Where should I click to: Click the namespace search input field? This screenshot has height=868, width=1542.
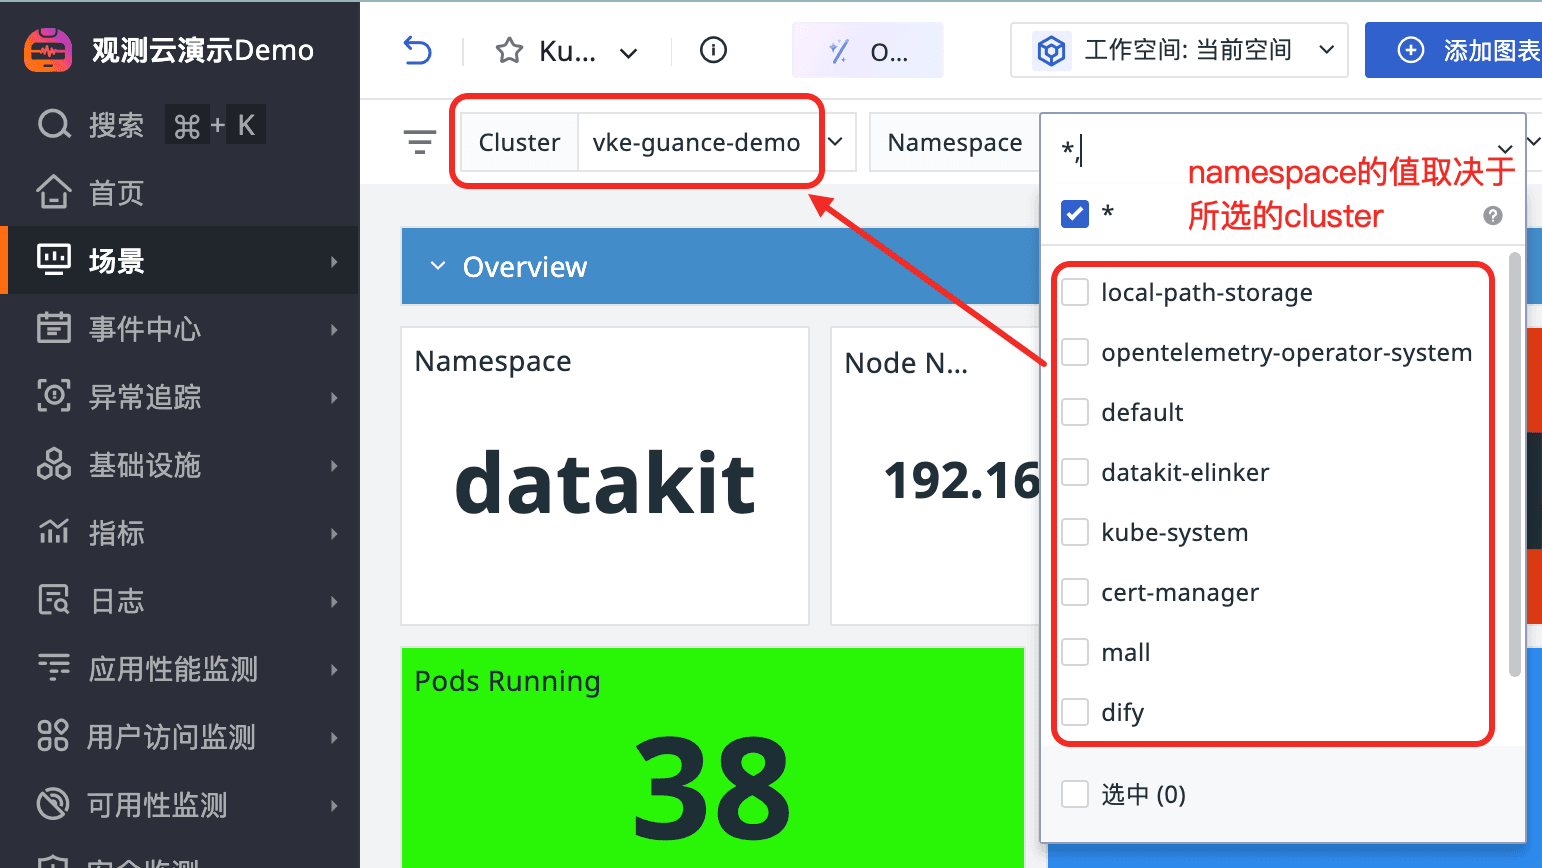tap(1270, 151)
